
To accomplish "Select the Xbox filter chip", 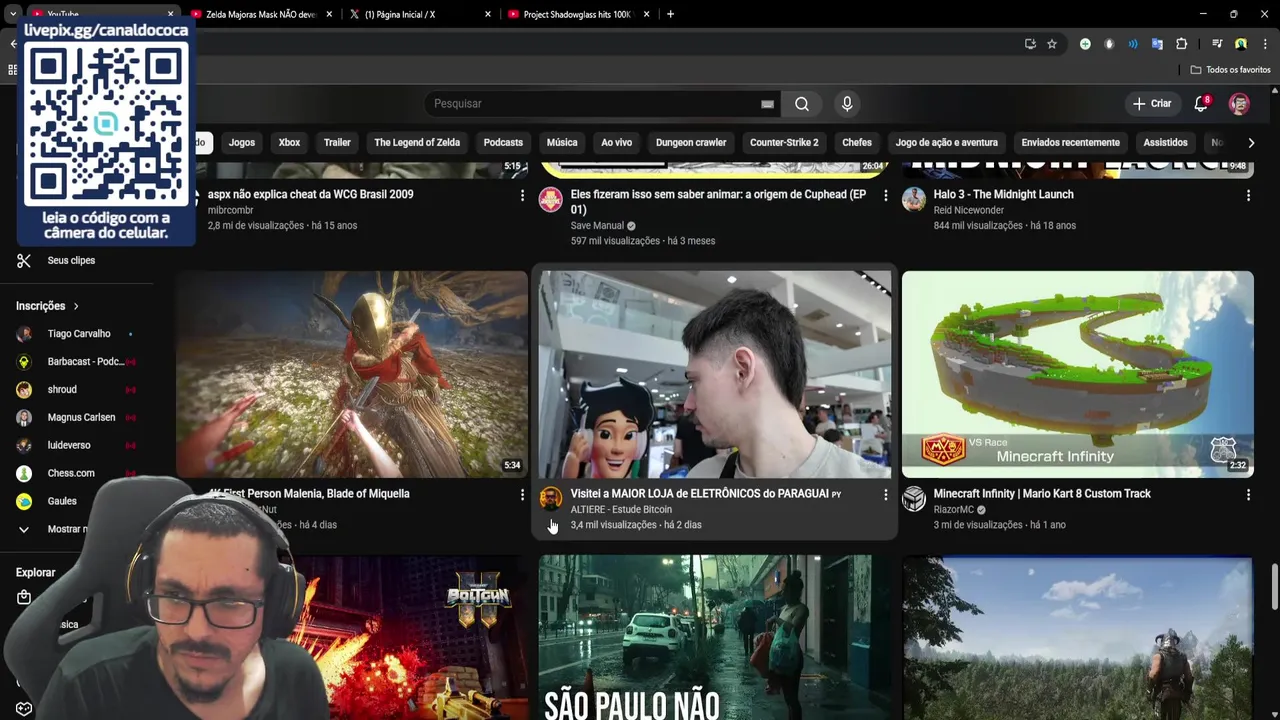I will [289, 142].
